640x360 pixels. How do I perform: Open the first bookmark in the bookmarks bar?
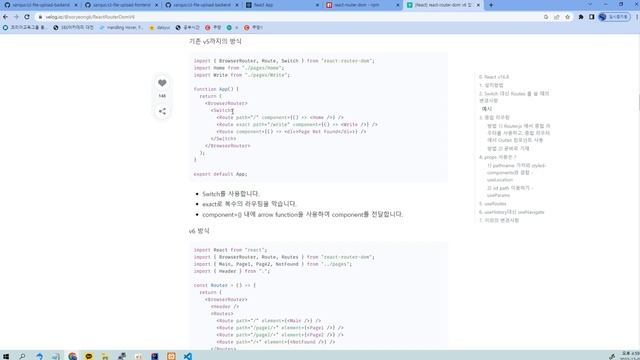(x=24, y=27)
